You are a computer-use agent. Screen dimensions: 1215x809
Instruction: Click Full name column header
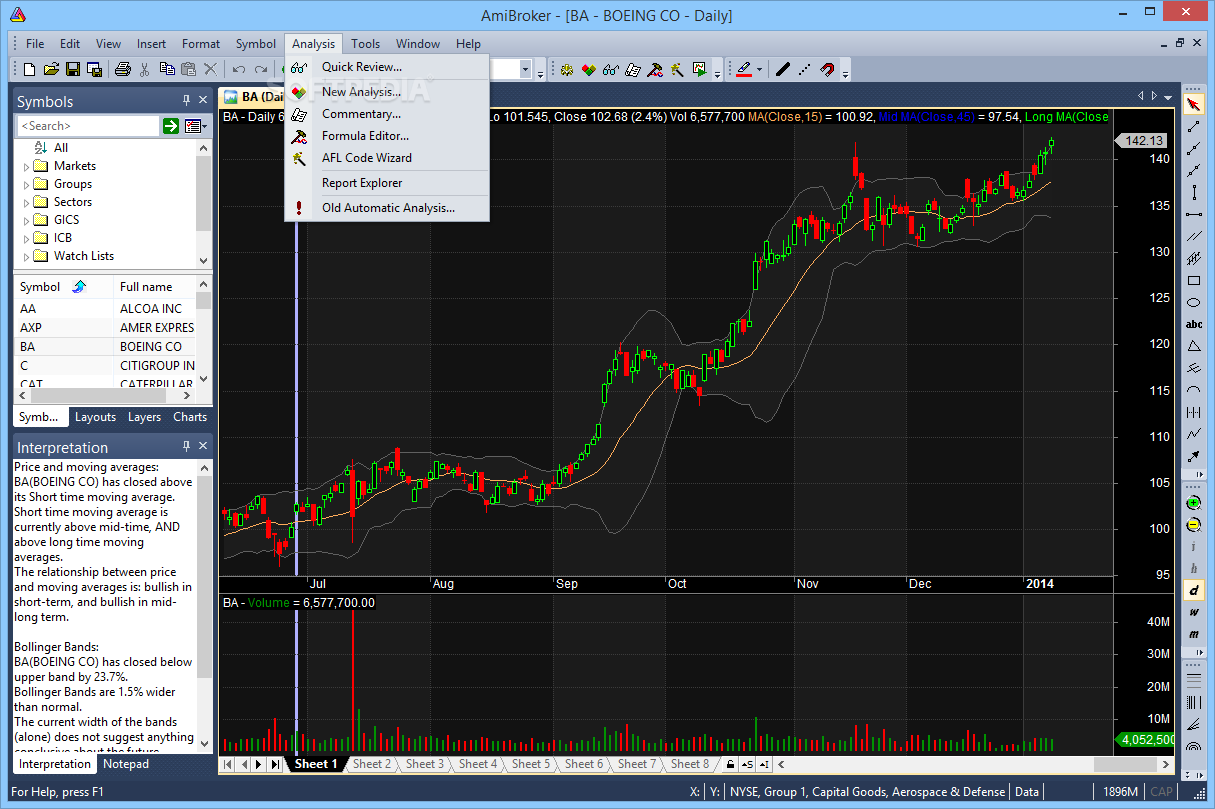click(154, 287)
